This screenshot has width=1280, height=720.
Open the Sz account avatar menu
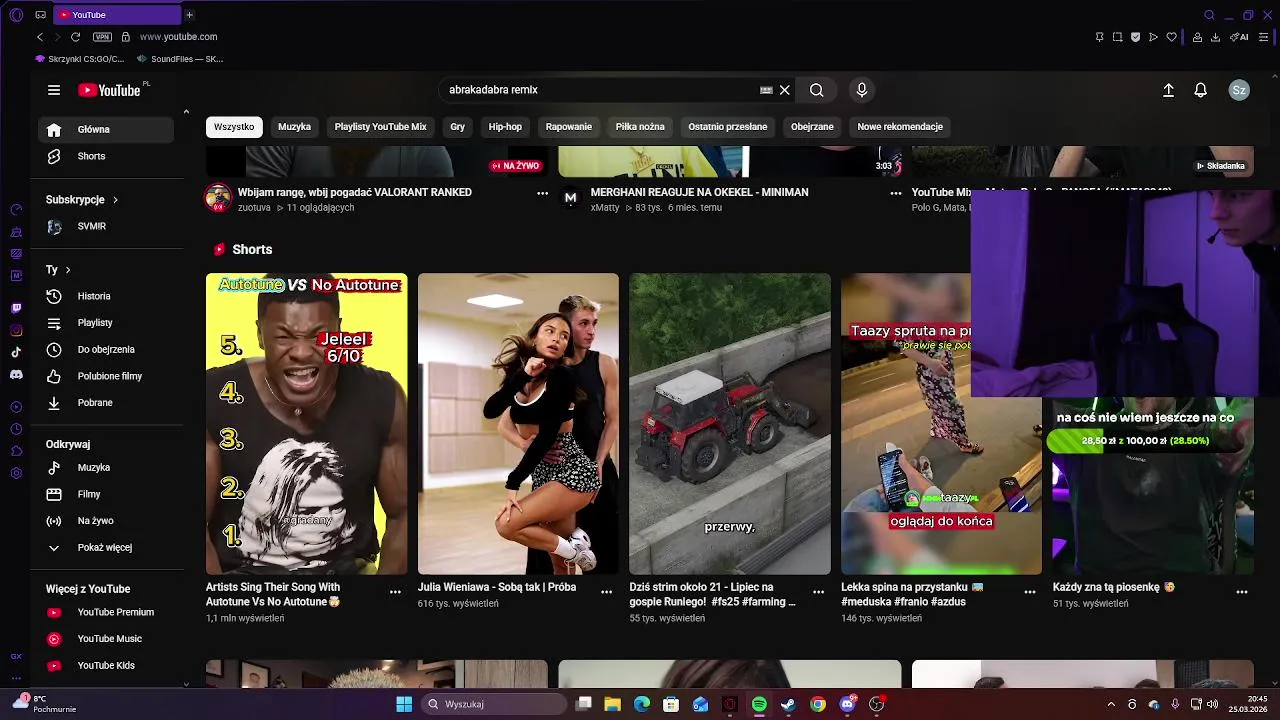pyautogui.click(x=1239, y=90)
